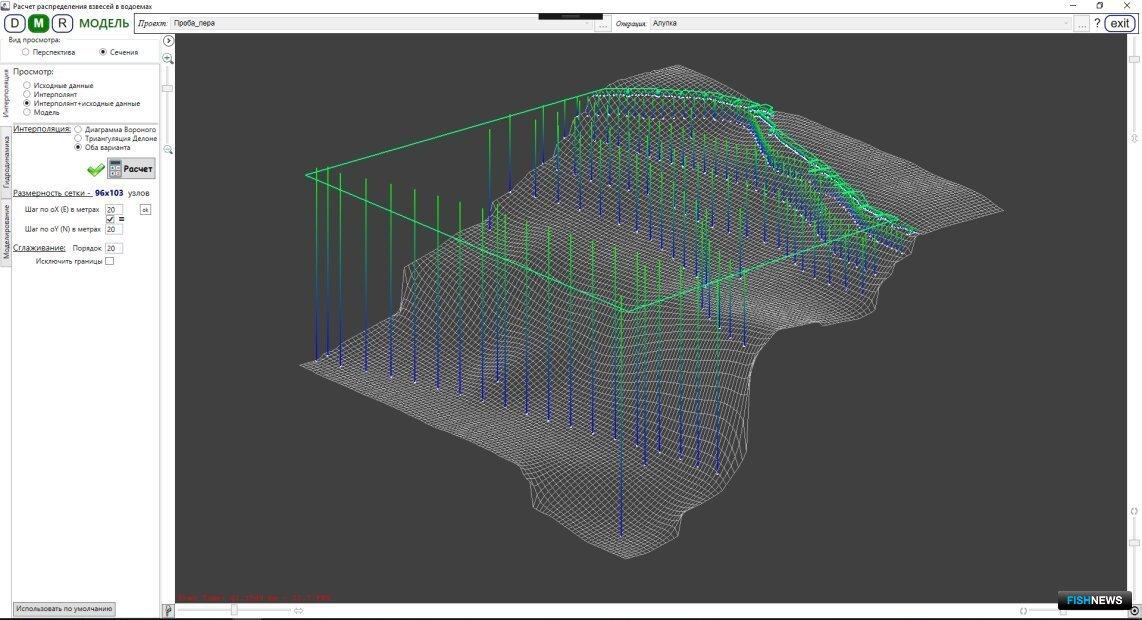Screen dimensions: 1142x620
Task: Click the Расчет calculate button
Action: (132, 169)
